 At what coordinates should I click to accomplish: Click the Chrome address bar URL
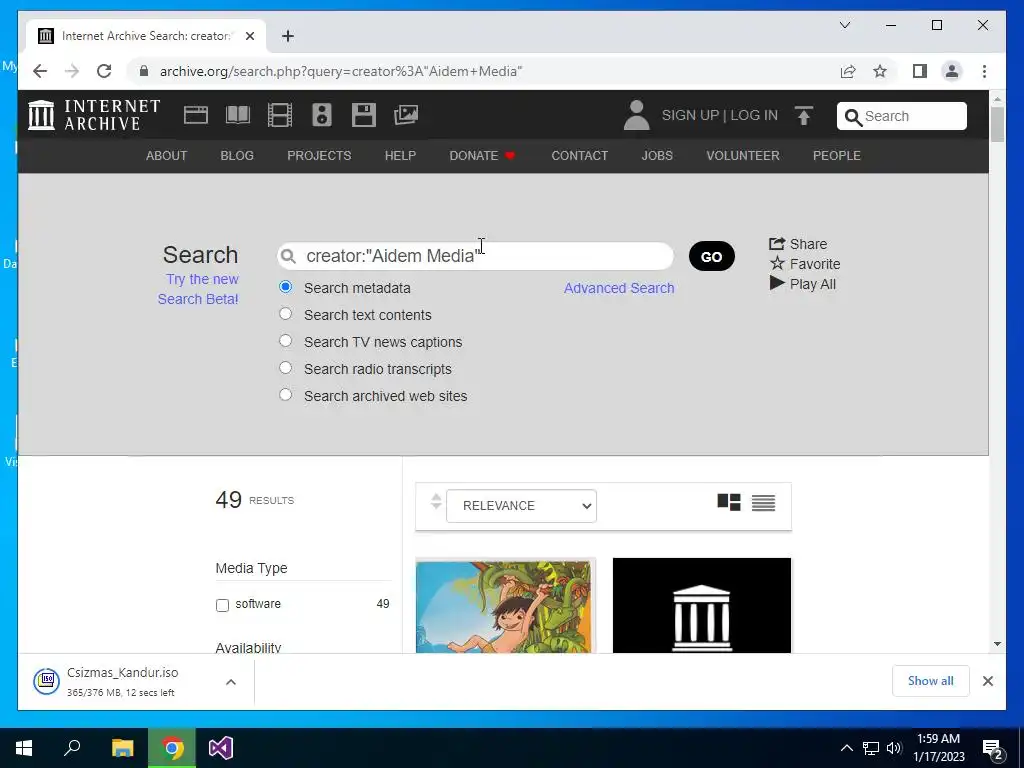tap(341, 71)
